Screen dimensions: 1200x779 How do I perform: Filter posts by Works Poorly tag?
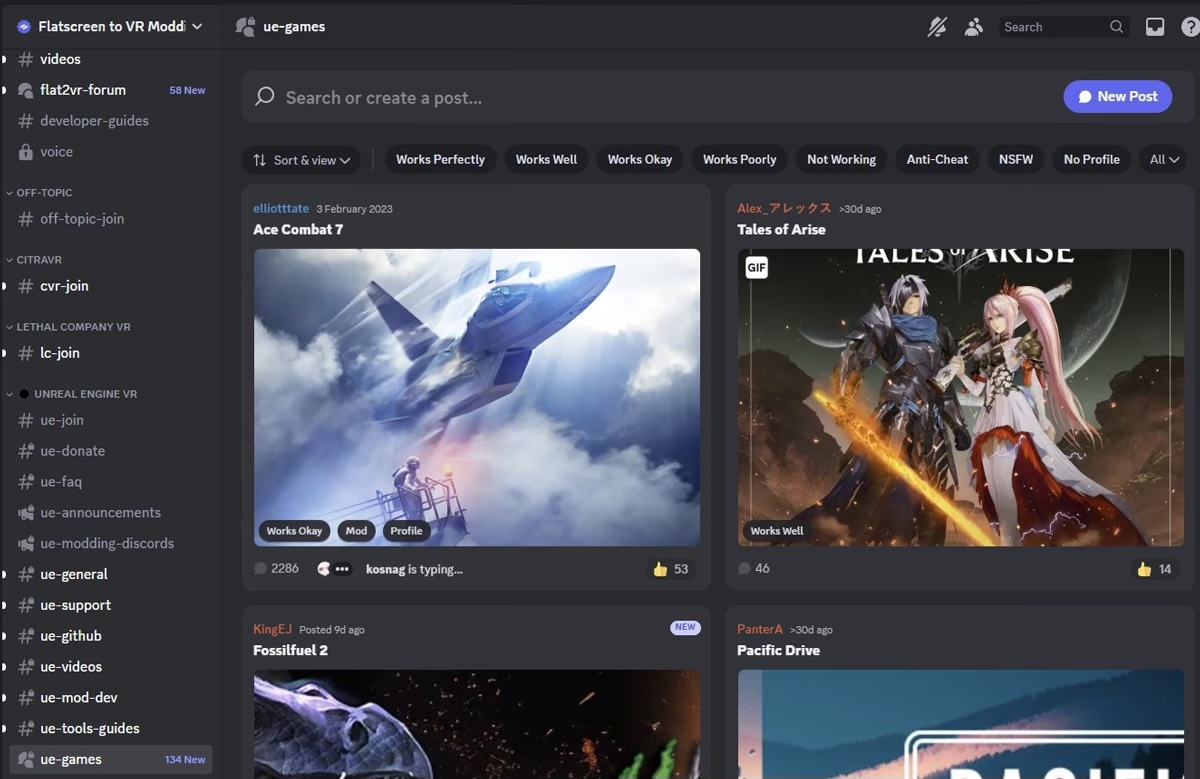coord(739,160)
